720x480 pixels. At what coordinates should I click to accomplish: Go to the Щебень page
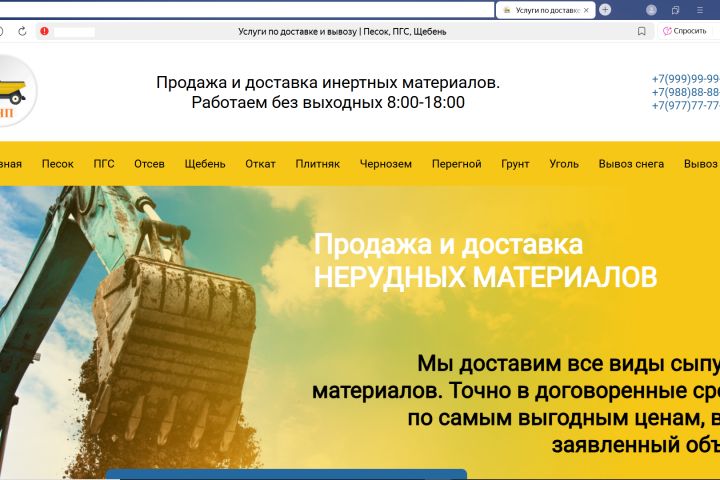pos(205,164)
